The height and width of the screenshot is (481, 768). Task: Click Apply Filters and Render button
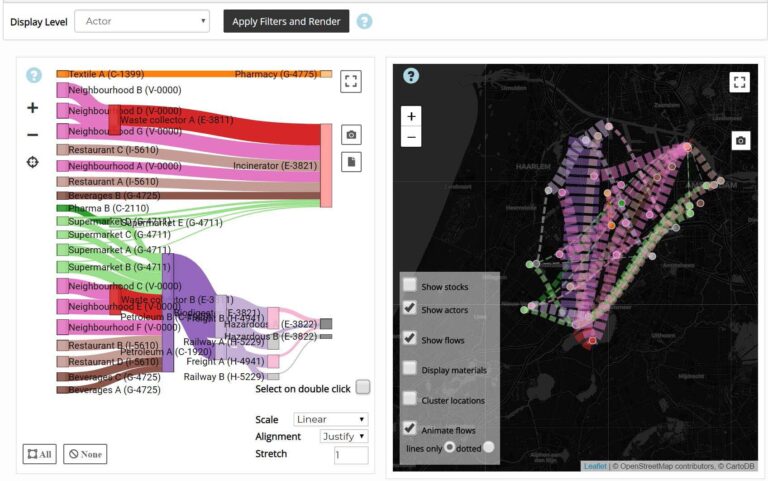(x=286, y=21)
